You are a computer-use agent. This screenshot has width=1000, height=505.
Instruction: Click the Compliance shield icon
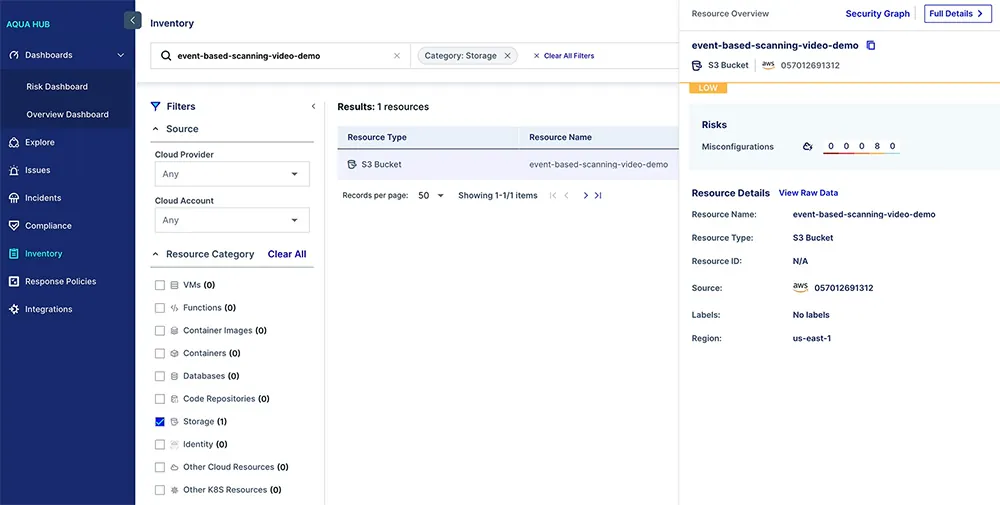coord(14,226)
